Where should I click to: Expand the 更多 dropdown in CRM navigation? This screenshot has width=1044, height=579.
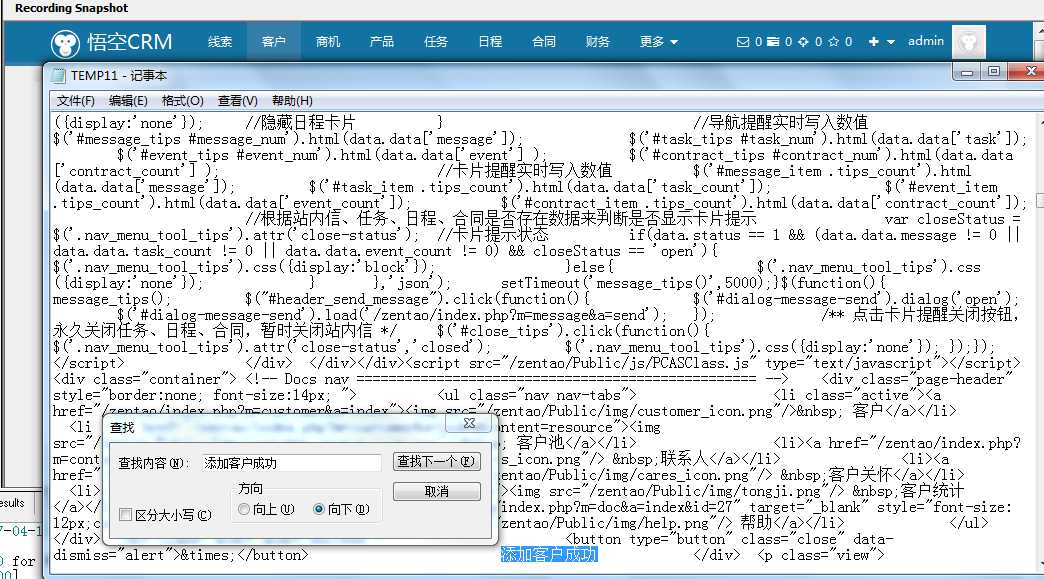coord(658,42)
